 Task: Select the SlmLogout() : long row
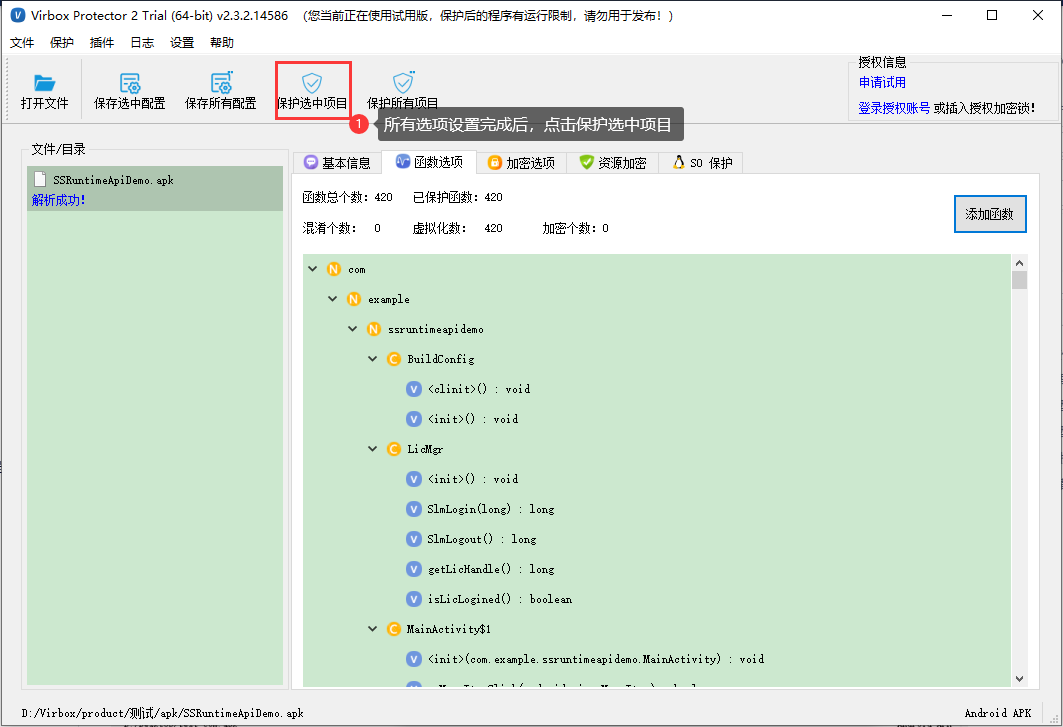tap(481, 539)
